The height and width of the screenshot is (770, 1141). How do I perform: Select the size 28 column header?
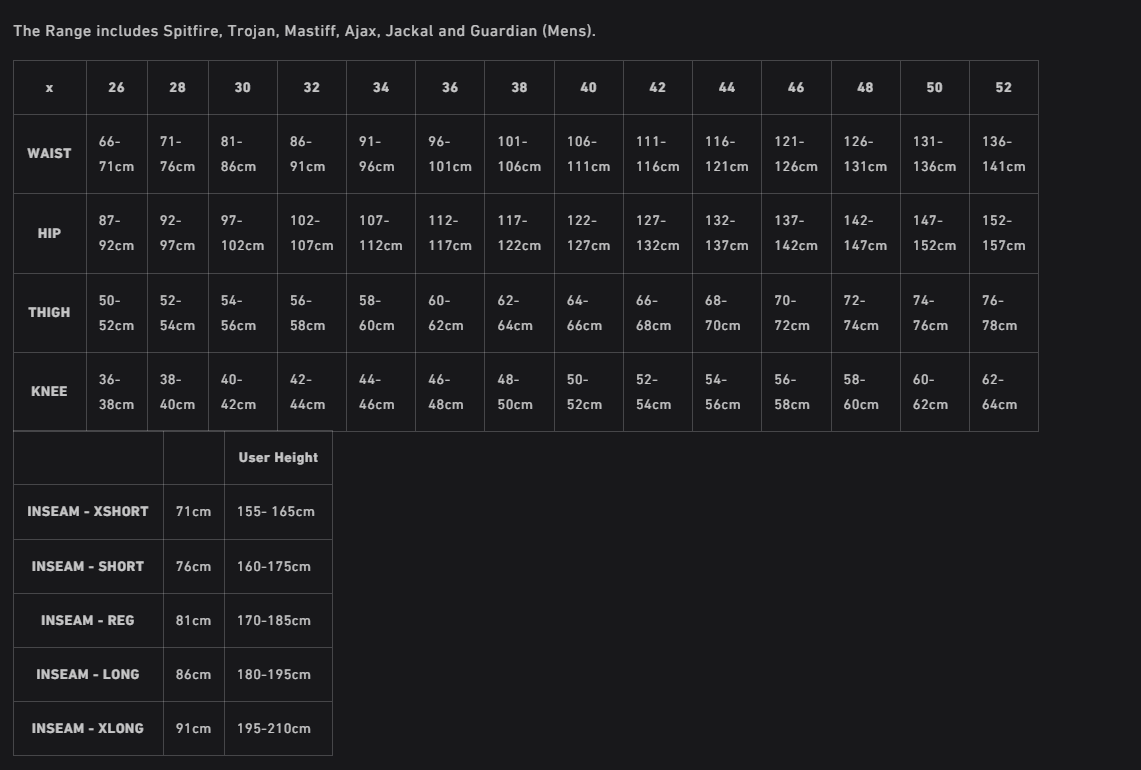[178, 87]
